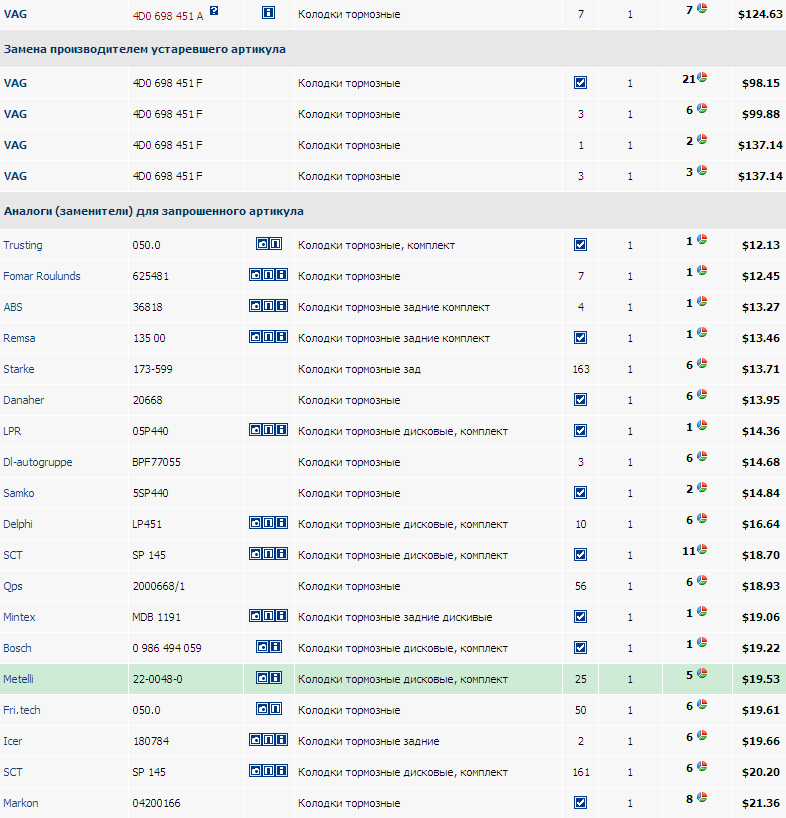Screen dimensions: 786x818
Task: Open the Metelli brand link
Action: 18,679
